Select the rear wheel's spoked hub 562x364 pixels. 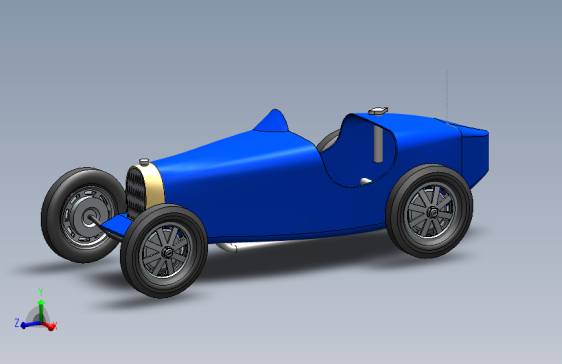pyautogui.click(x=432, y=211)
